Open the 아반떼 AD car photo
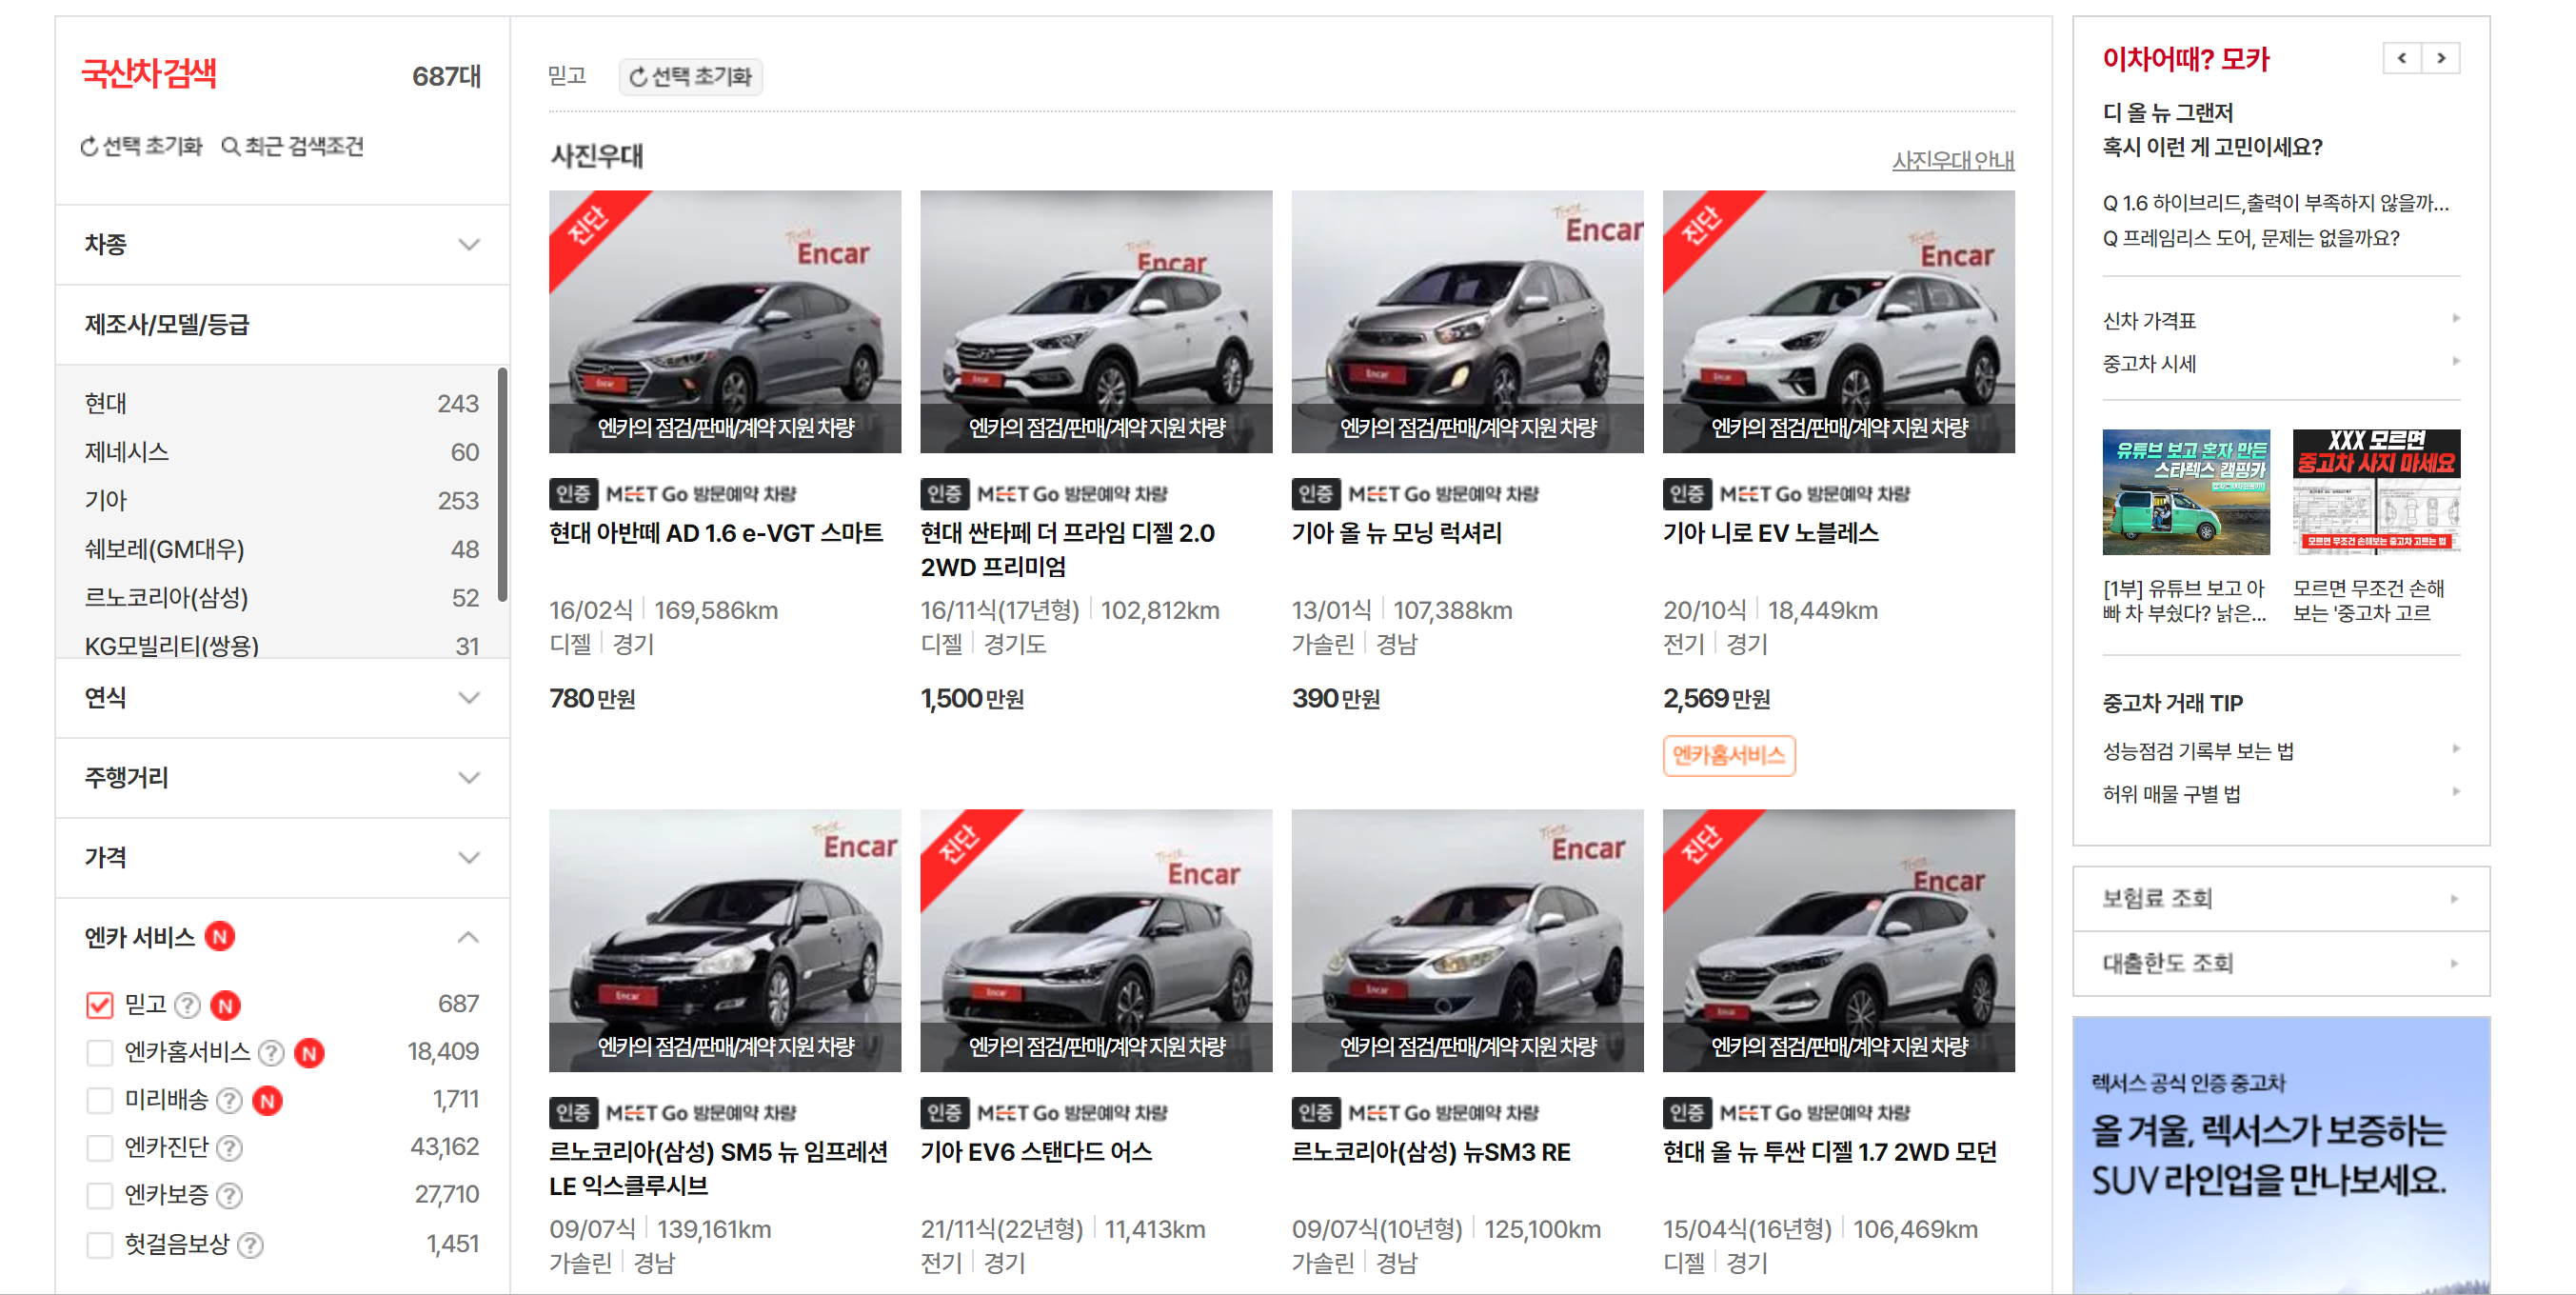 (x=725, y=322)
